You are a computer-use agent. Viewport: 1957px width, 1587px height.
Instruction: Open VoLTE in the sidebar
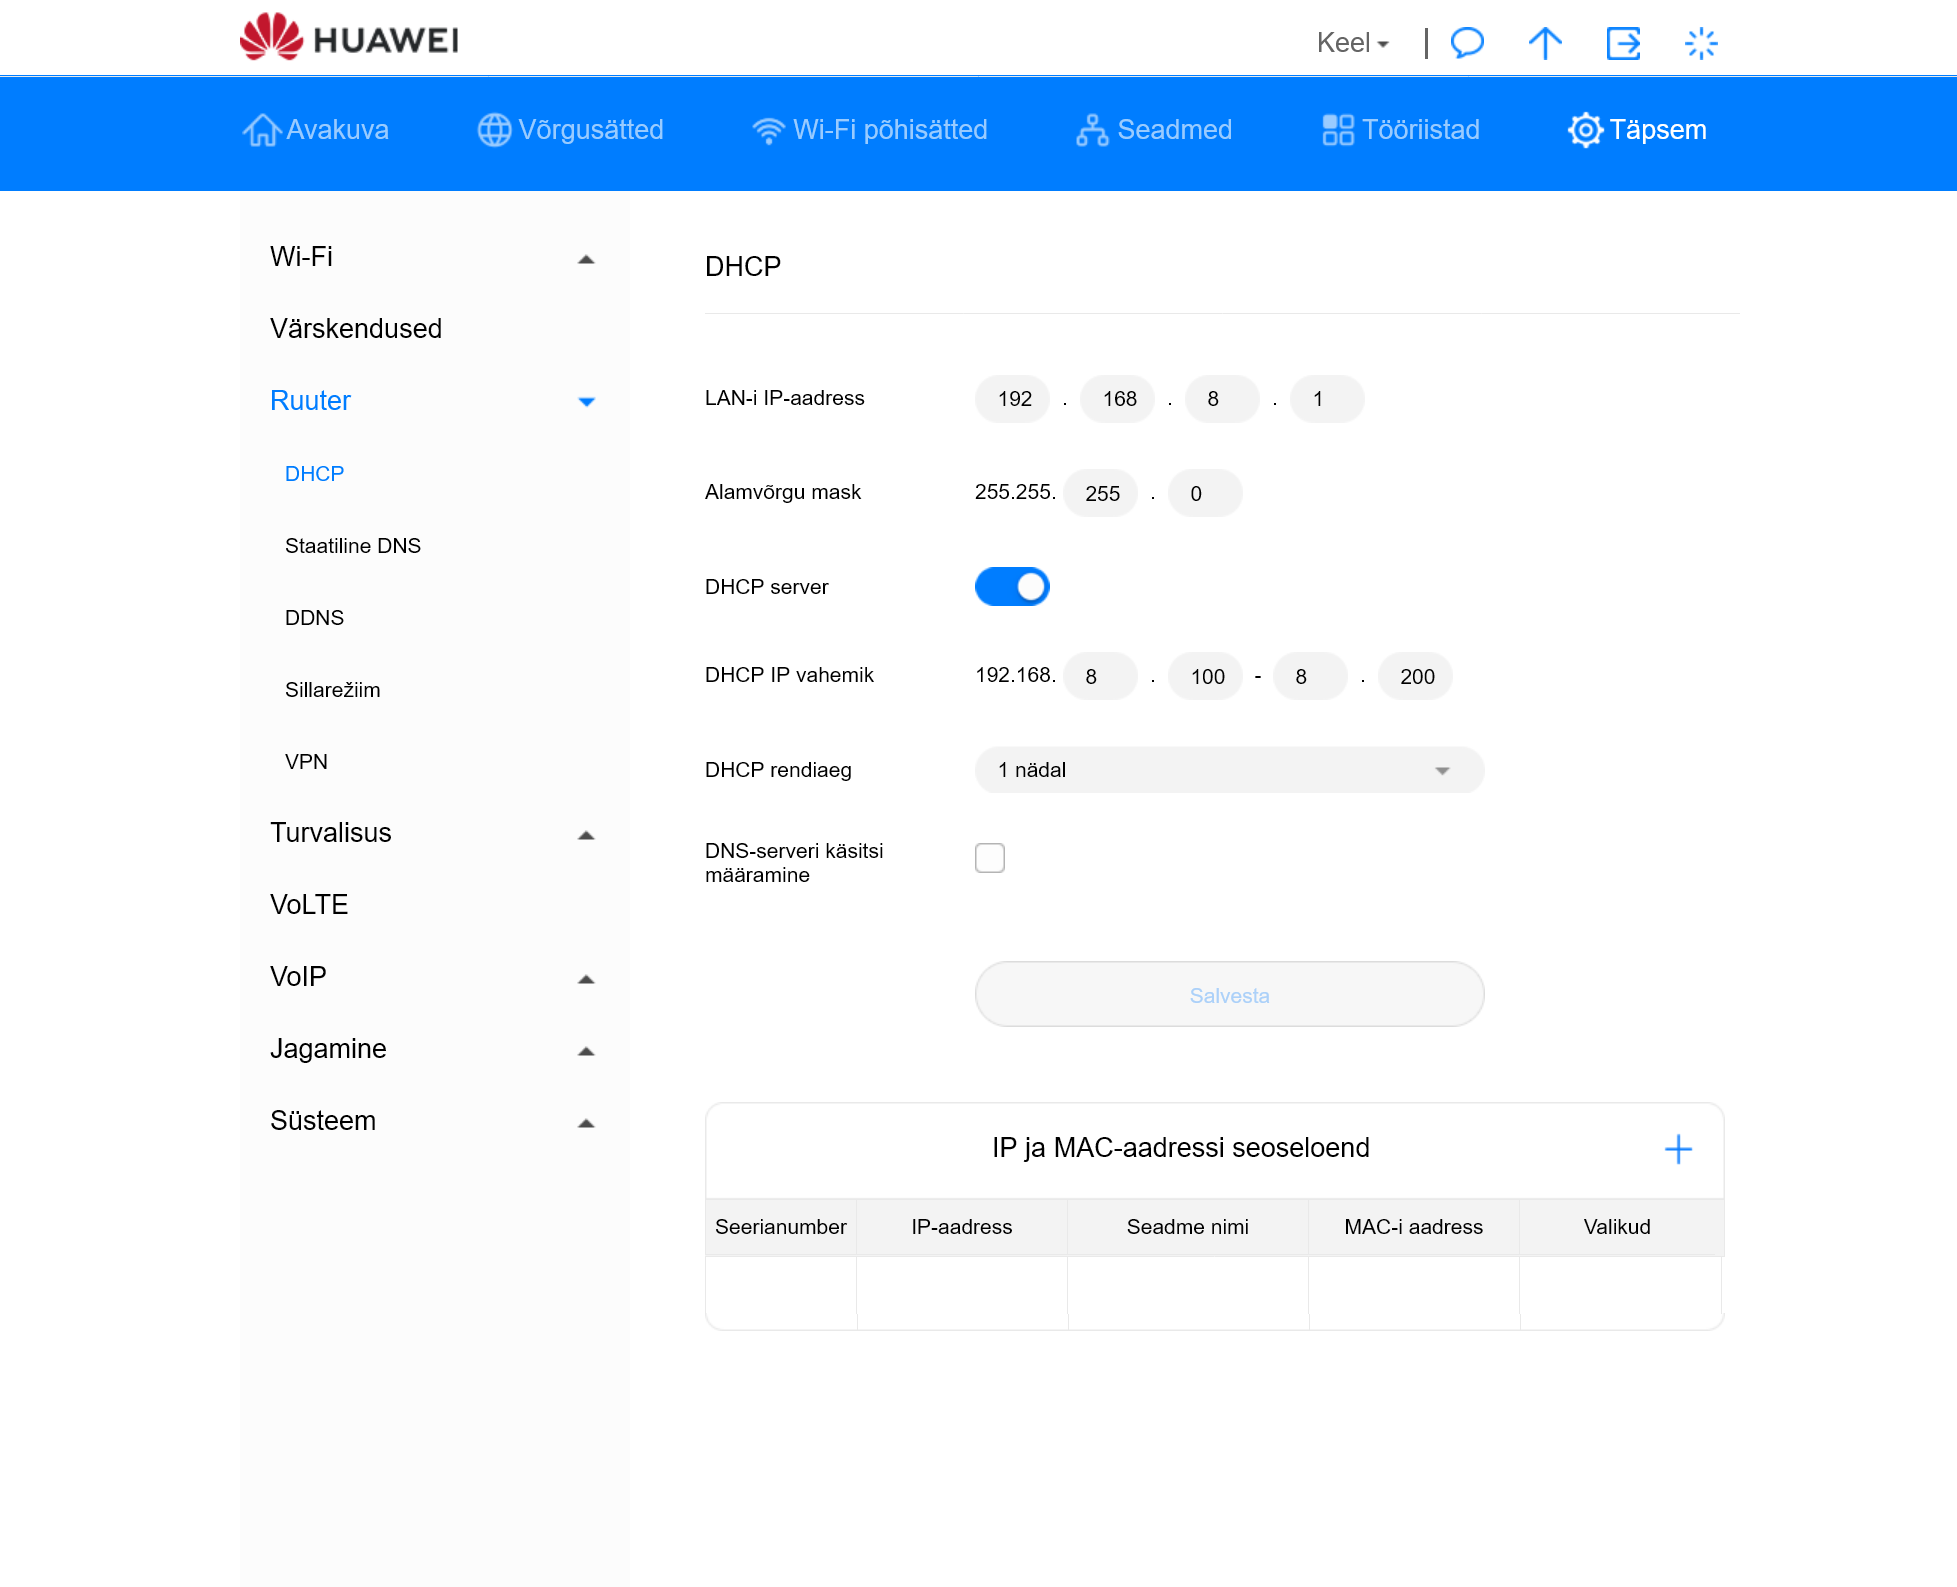(309, 905)
